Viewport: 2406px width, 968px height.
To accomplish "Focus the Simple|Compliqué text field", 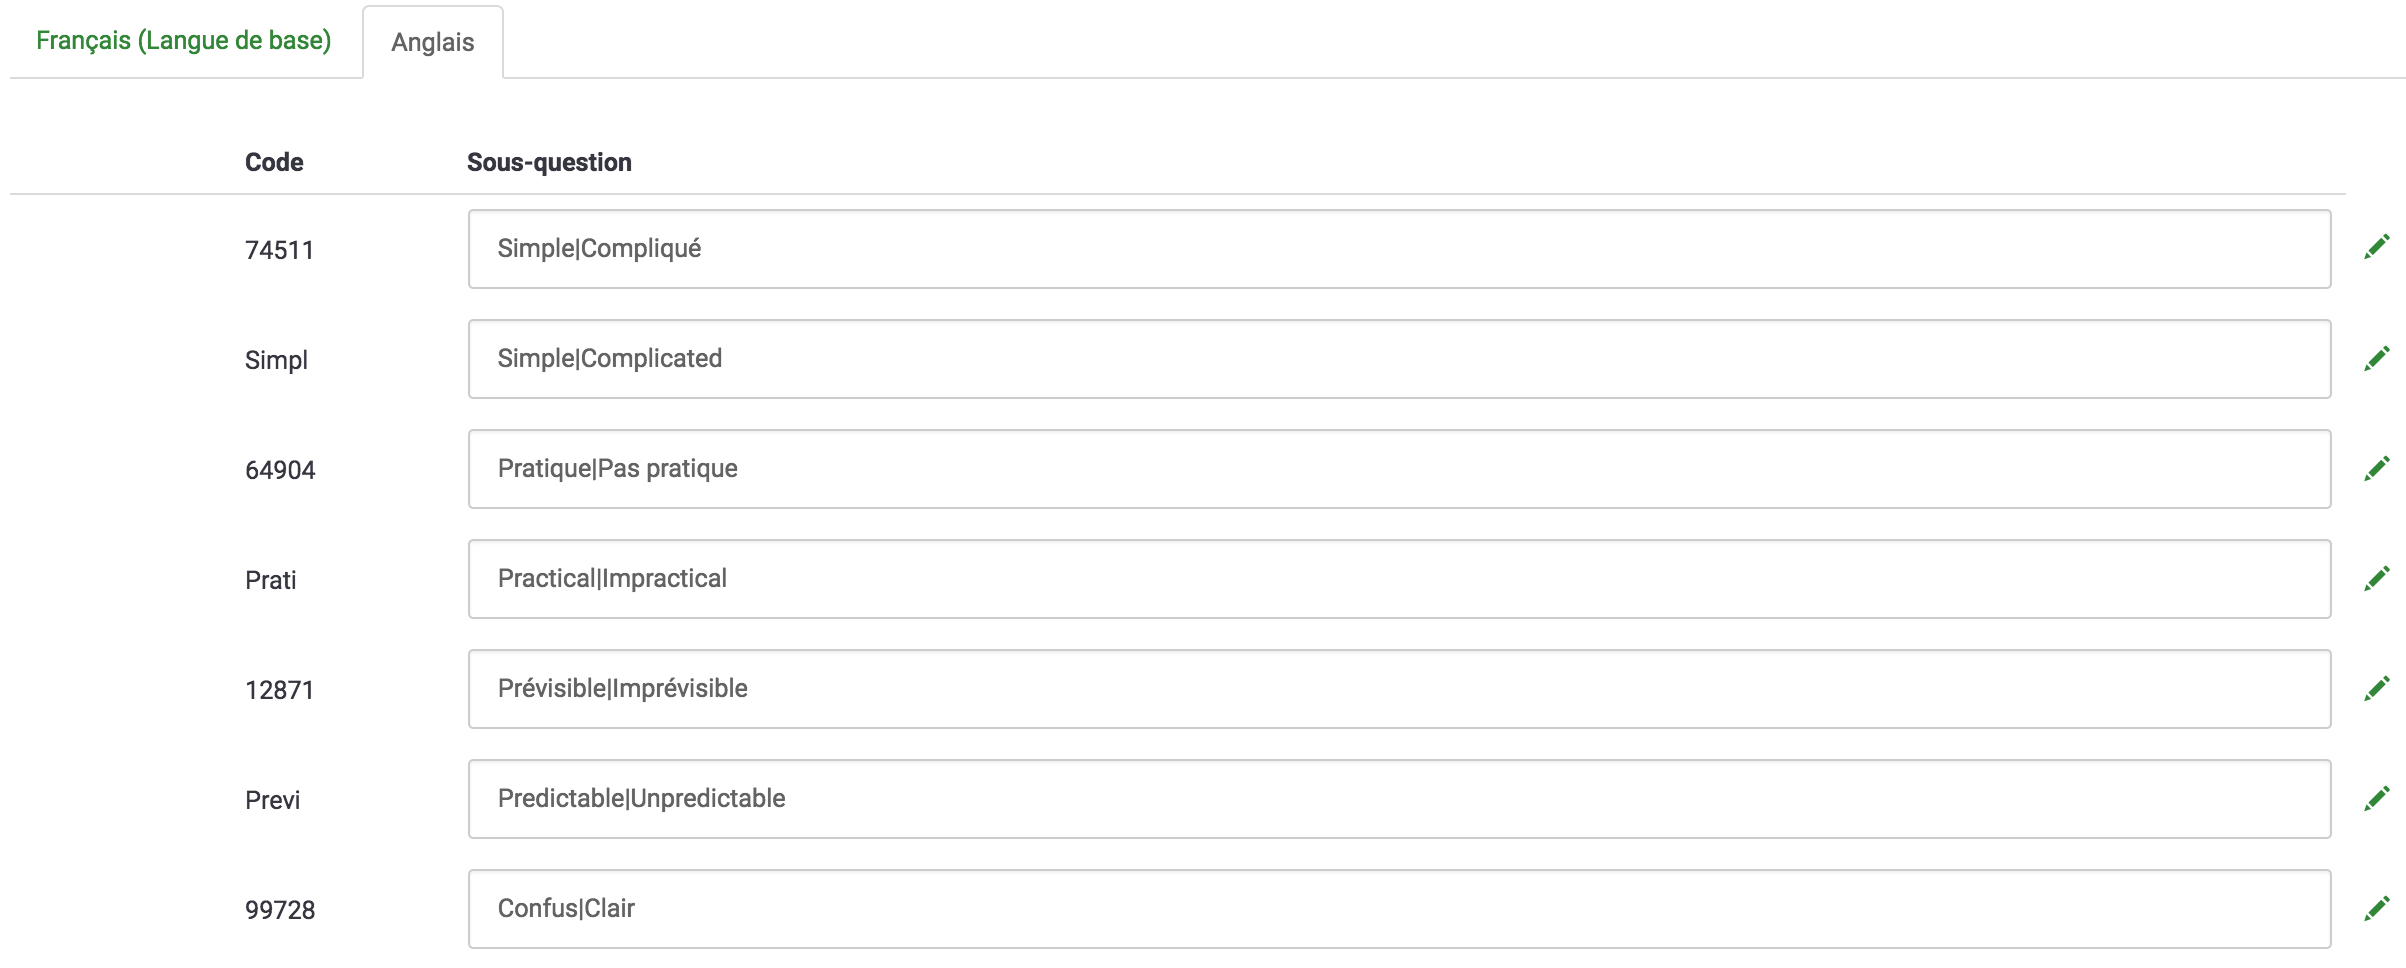I will click(1399, 249).
